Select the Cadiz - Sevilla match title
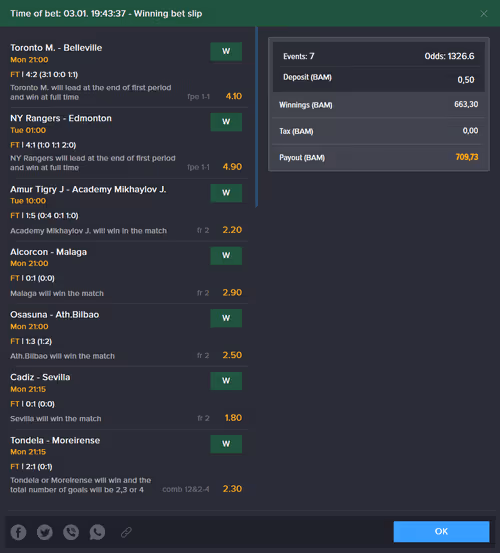500x553 pixels. point(40,377)
